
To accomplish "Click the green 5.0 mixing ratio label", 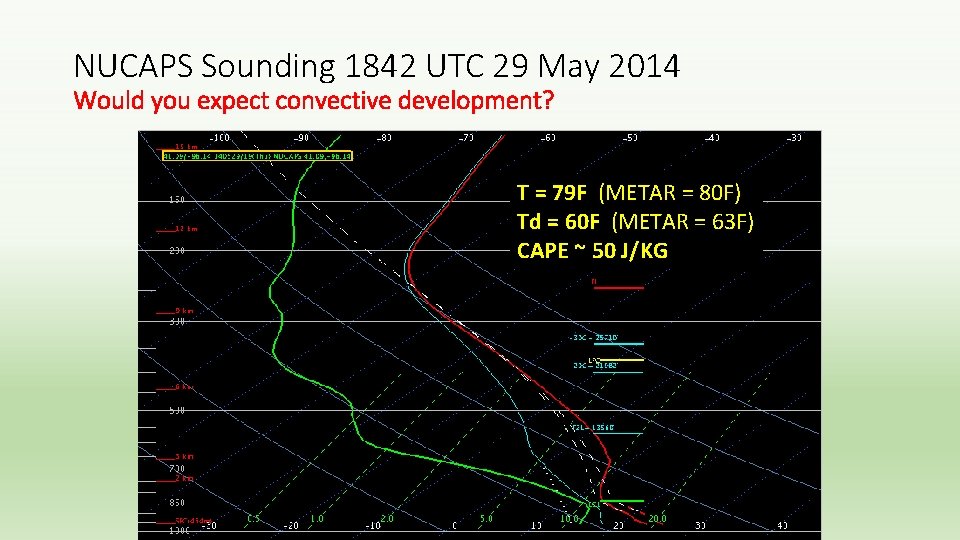I will (x=486, y=519).
